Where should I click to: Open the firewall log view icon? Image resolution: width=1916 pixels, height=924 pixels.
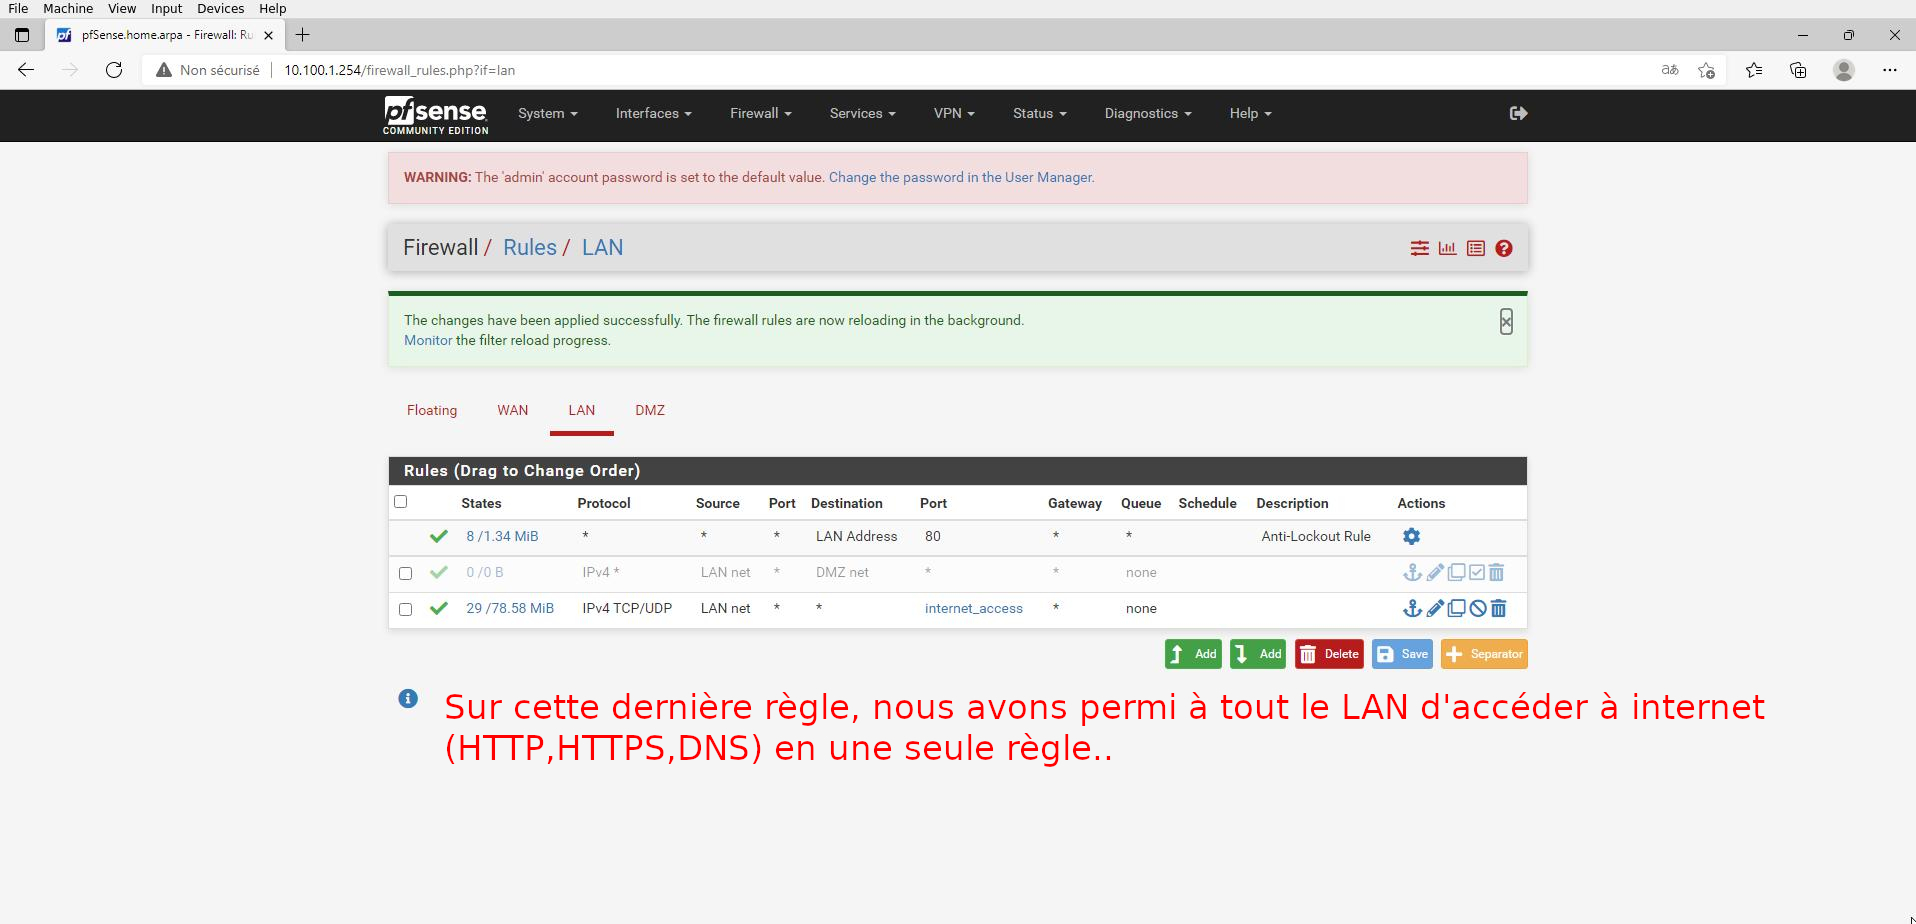point(1475,247)
